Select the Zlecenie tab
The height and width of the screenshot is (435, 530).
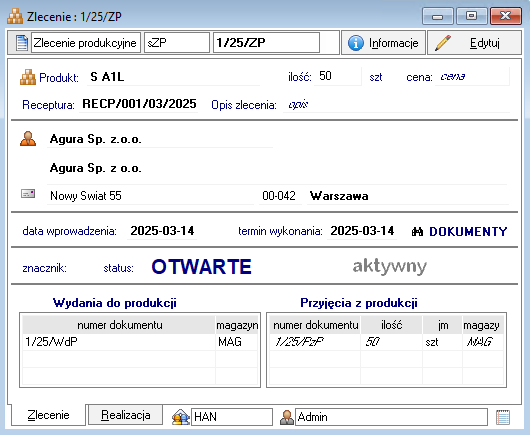tap(48, 415)
